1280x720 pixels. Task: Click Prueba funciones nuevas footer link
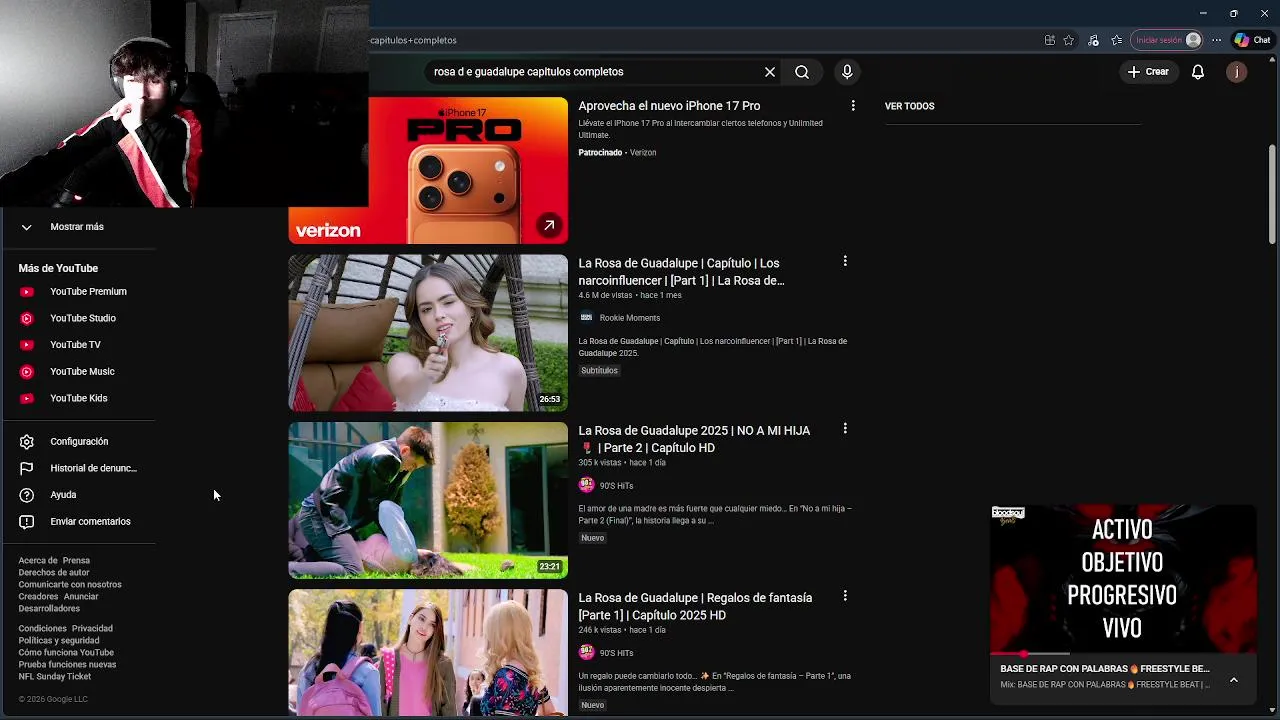pyautogui.click(x=67, y=665)
